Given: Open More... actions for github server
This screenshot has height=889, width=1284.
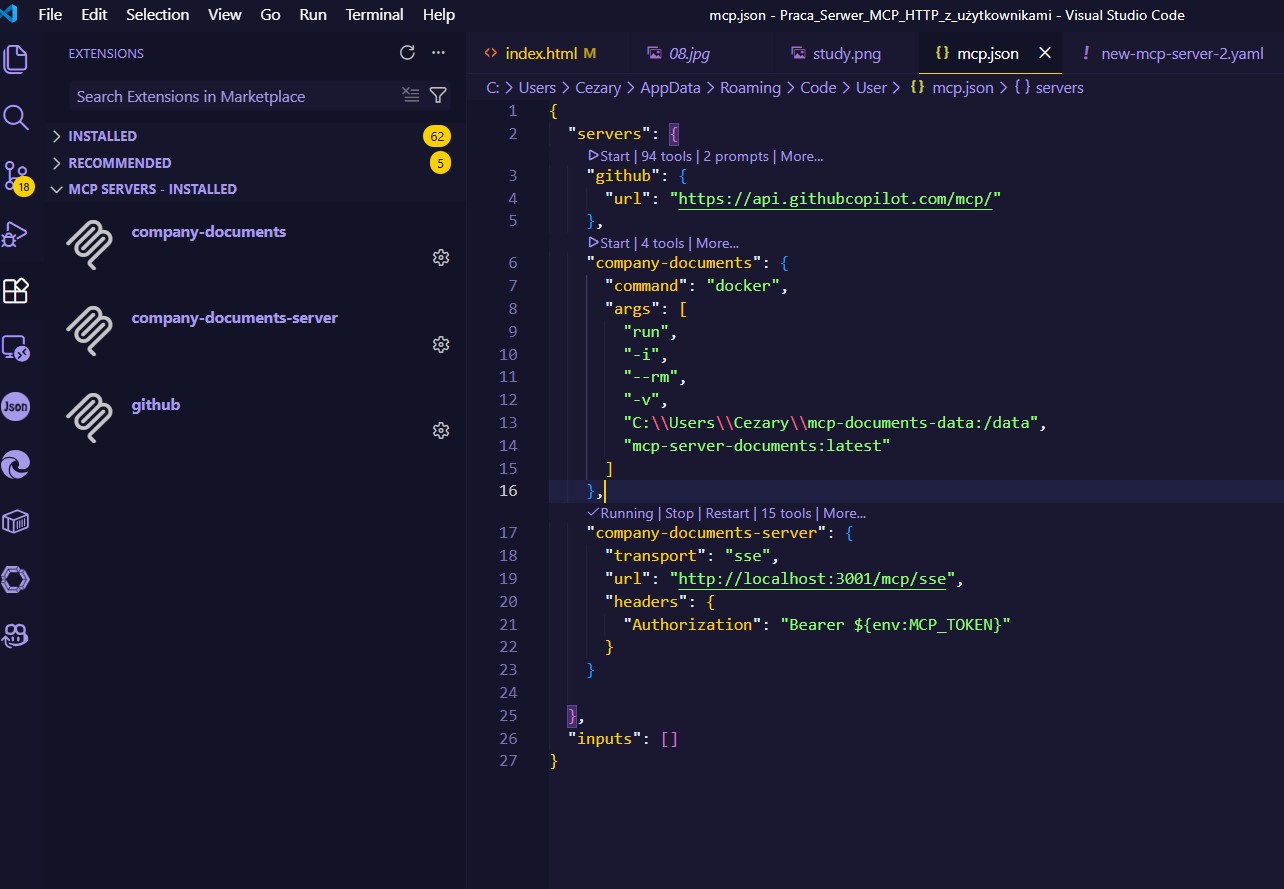Looking at the screenshot, I should pyautogui.click(x=802, y=156).
